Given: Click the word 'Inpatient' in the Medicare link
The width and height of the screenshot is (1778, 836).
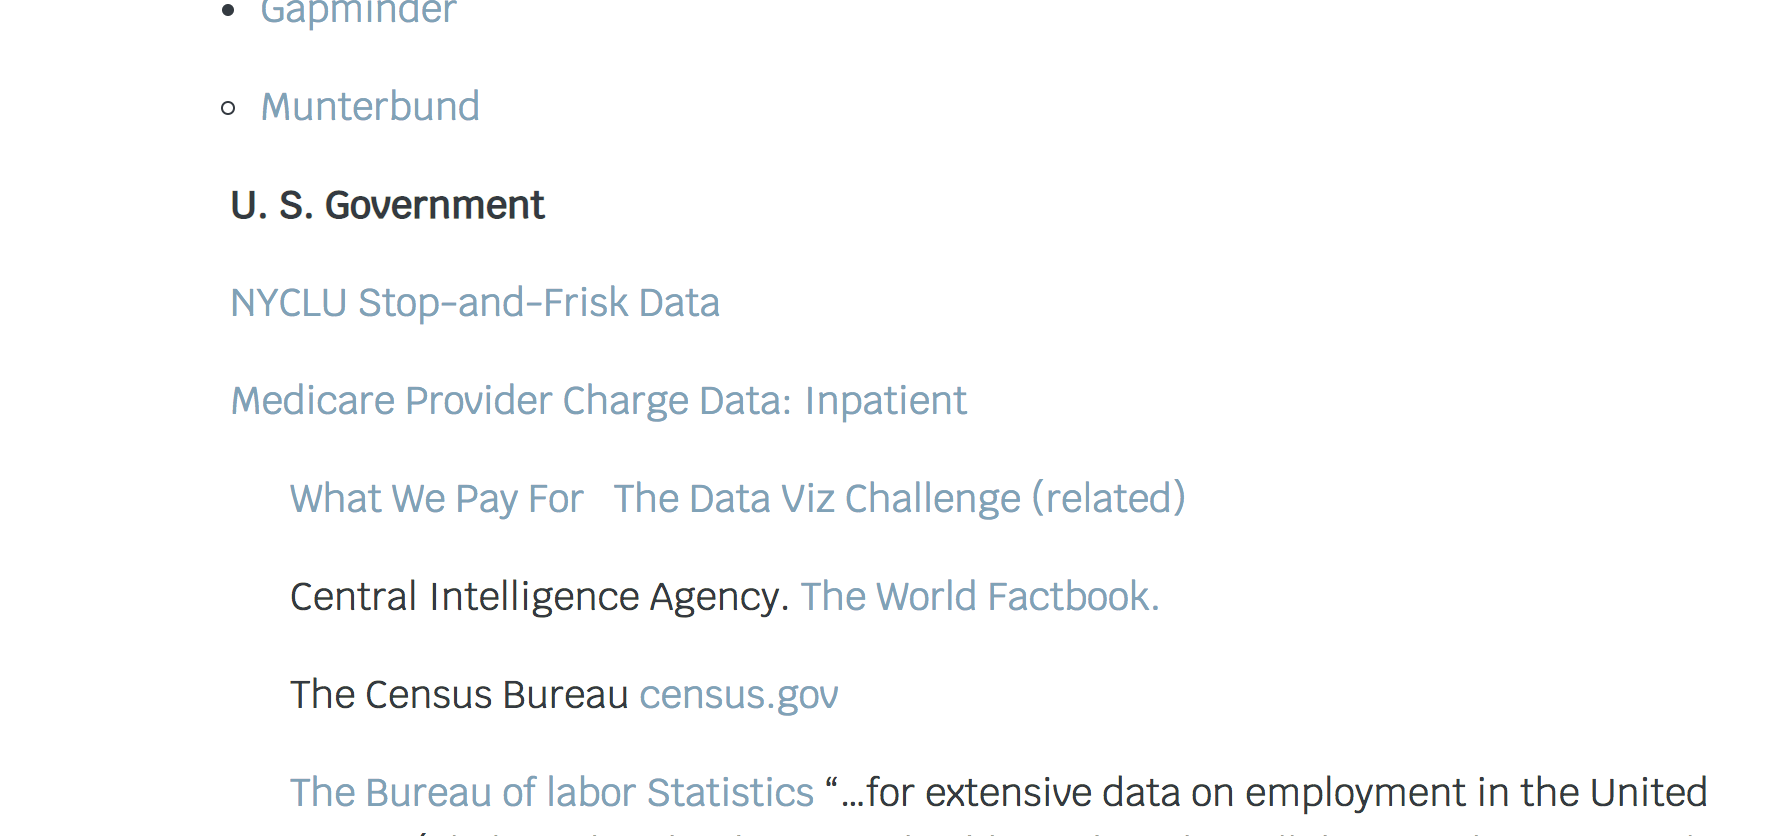Looking at the screenshot, I should pyautogui.click(x=886, y=401).
